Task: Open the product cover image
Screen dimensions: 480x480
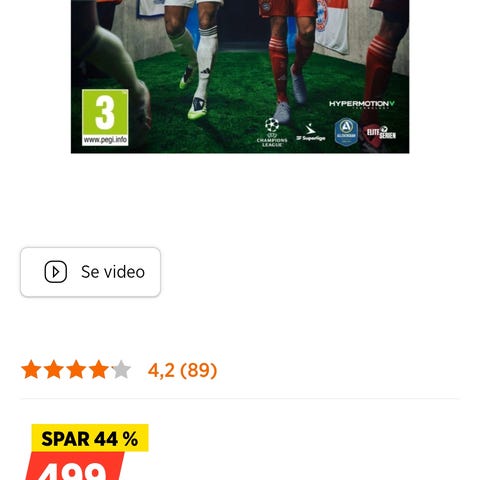Action: (240, 76)
